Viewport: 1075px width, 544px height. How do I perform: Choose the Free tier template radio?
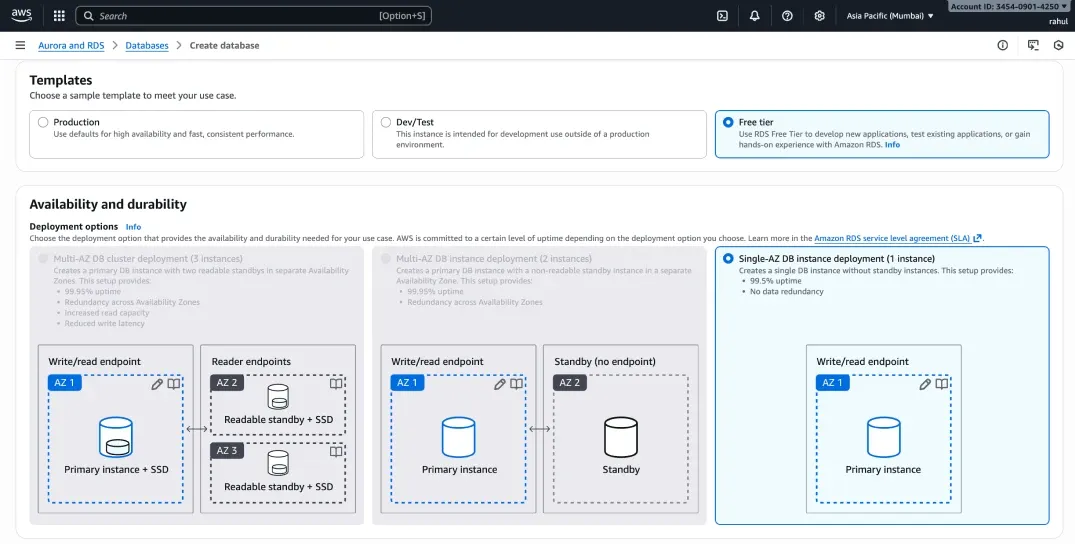(728, 122)
